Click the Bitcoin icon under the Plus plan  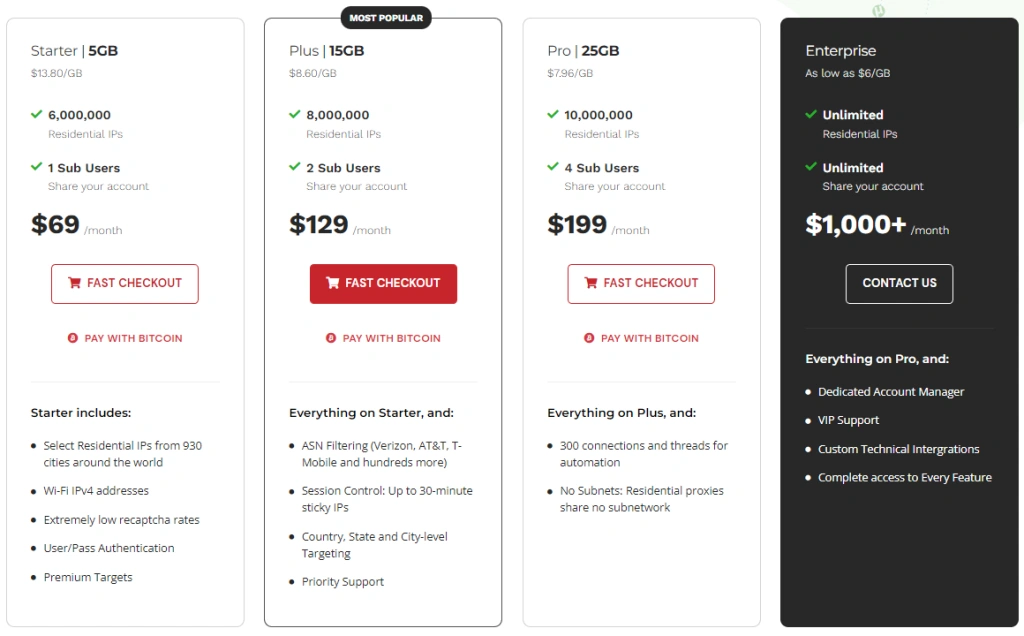[x=330, y=338]
